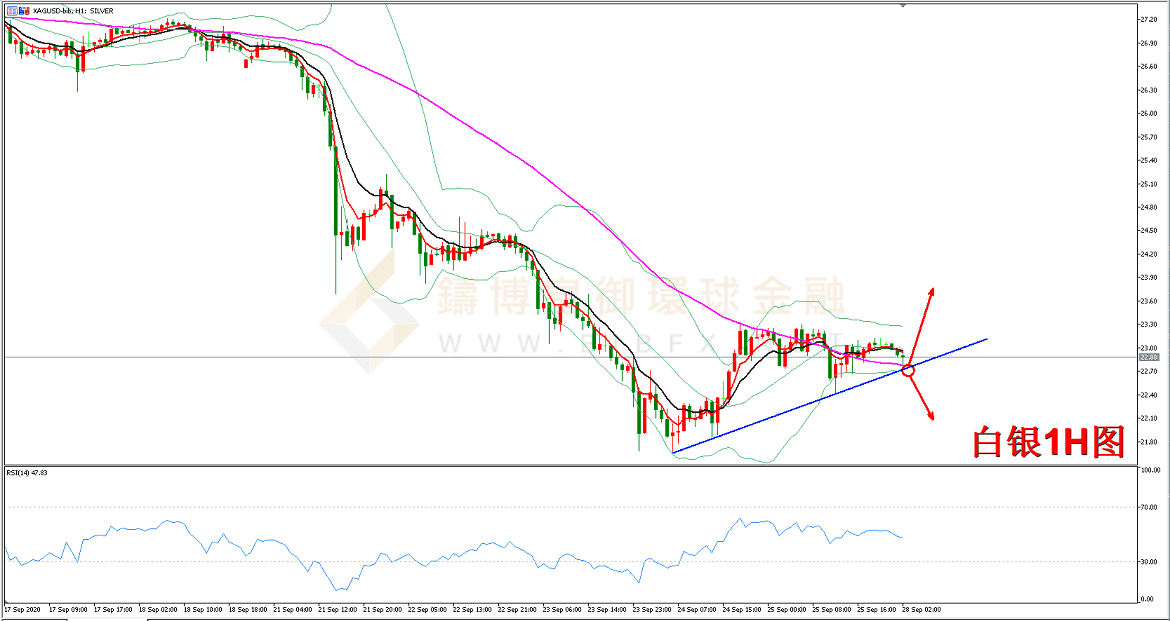Click the 70.00 RSI level label
This screenshot has width=1170, height=621.
[1150, 509]
